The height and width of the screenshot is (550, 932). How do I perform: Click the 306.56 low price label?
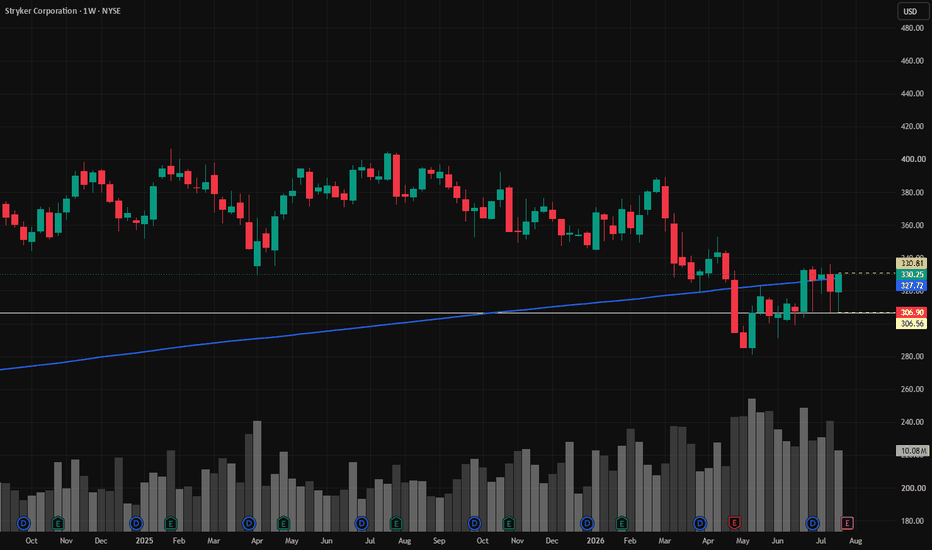(x=912, y=323)
